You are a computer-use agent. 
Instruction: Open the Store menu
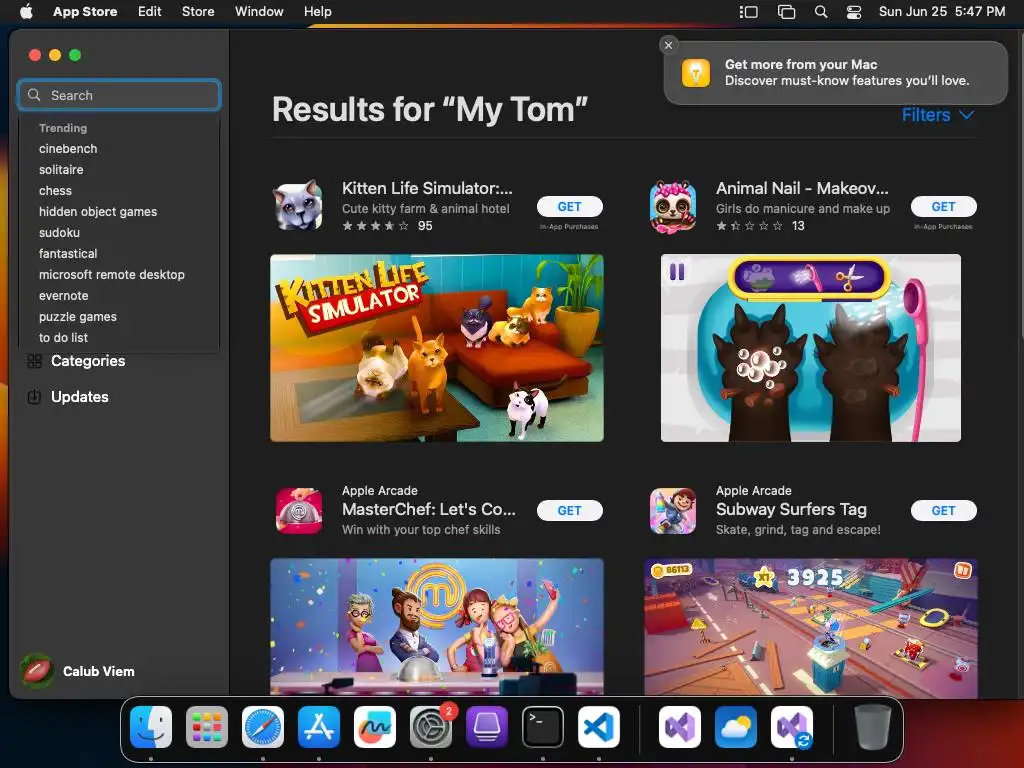[198, 11]
